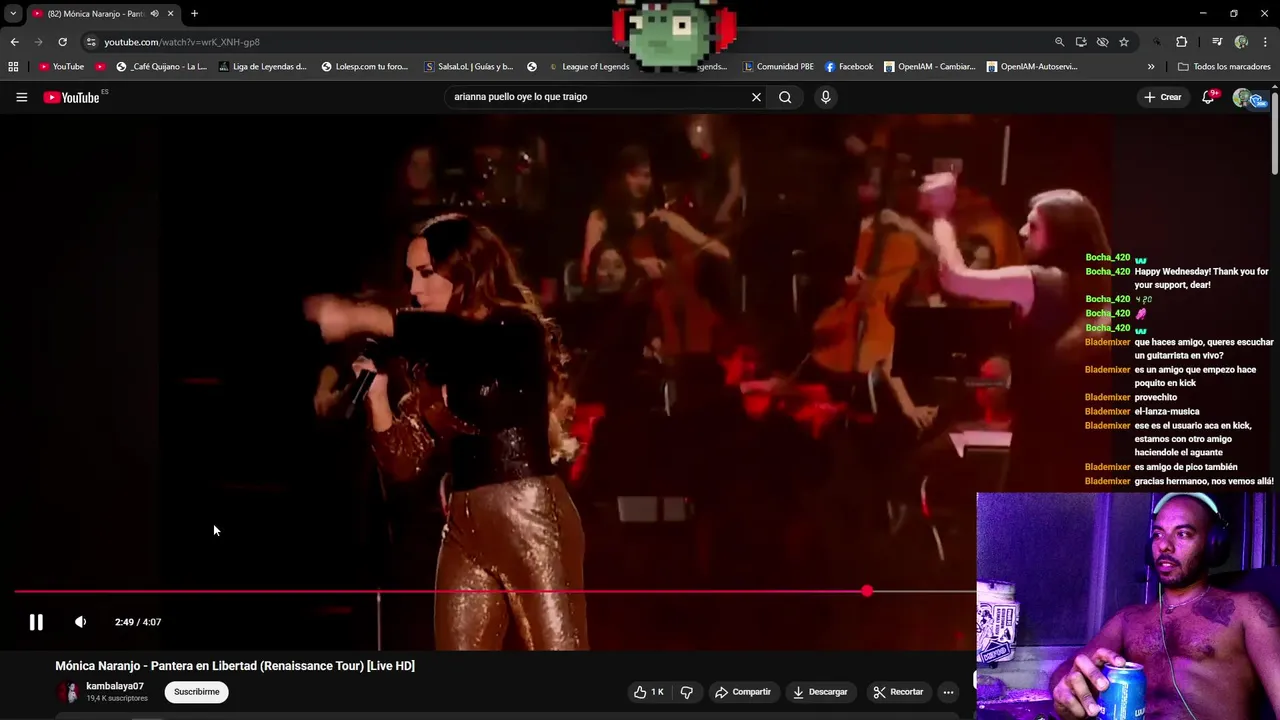
Task: Open Comunidad PBE bookmark
Action: tap(779, 67)
